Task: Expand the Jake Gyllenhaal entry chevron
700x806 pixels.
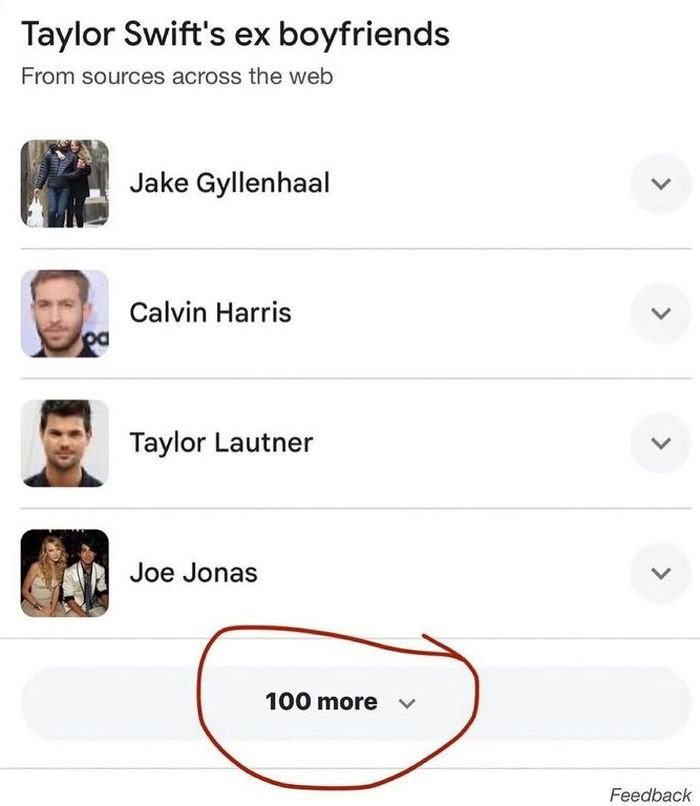Action: [660, 184]
